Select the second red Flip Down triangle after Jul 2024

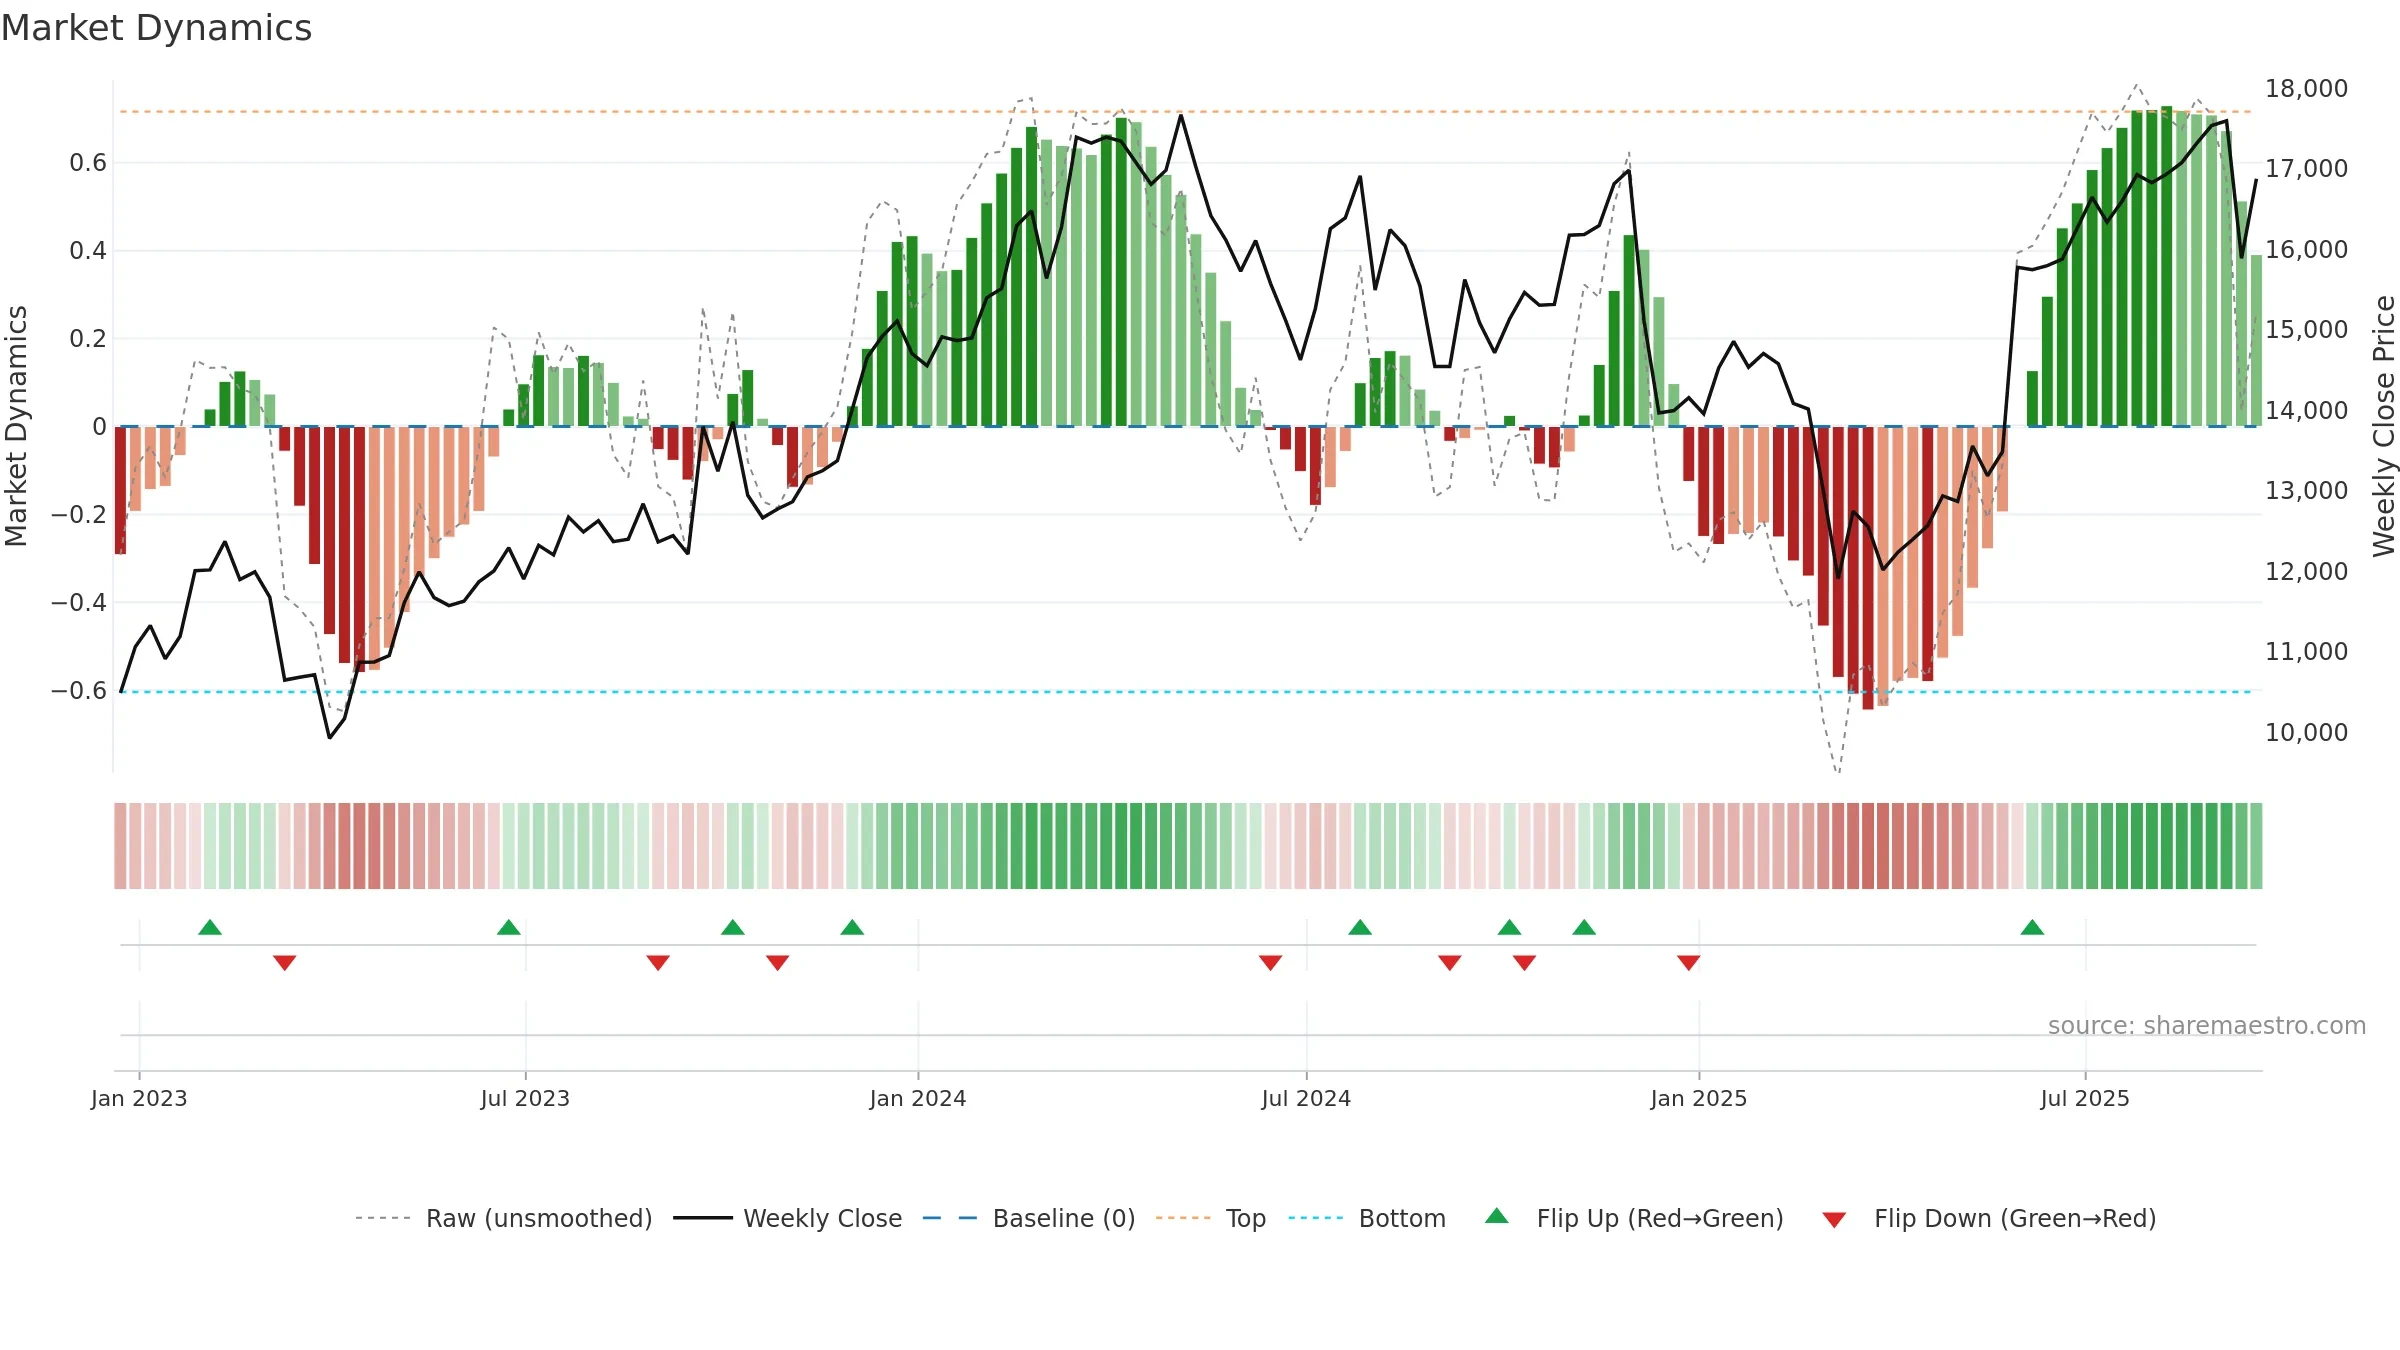(x=1525, y=963)
